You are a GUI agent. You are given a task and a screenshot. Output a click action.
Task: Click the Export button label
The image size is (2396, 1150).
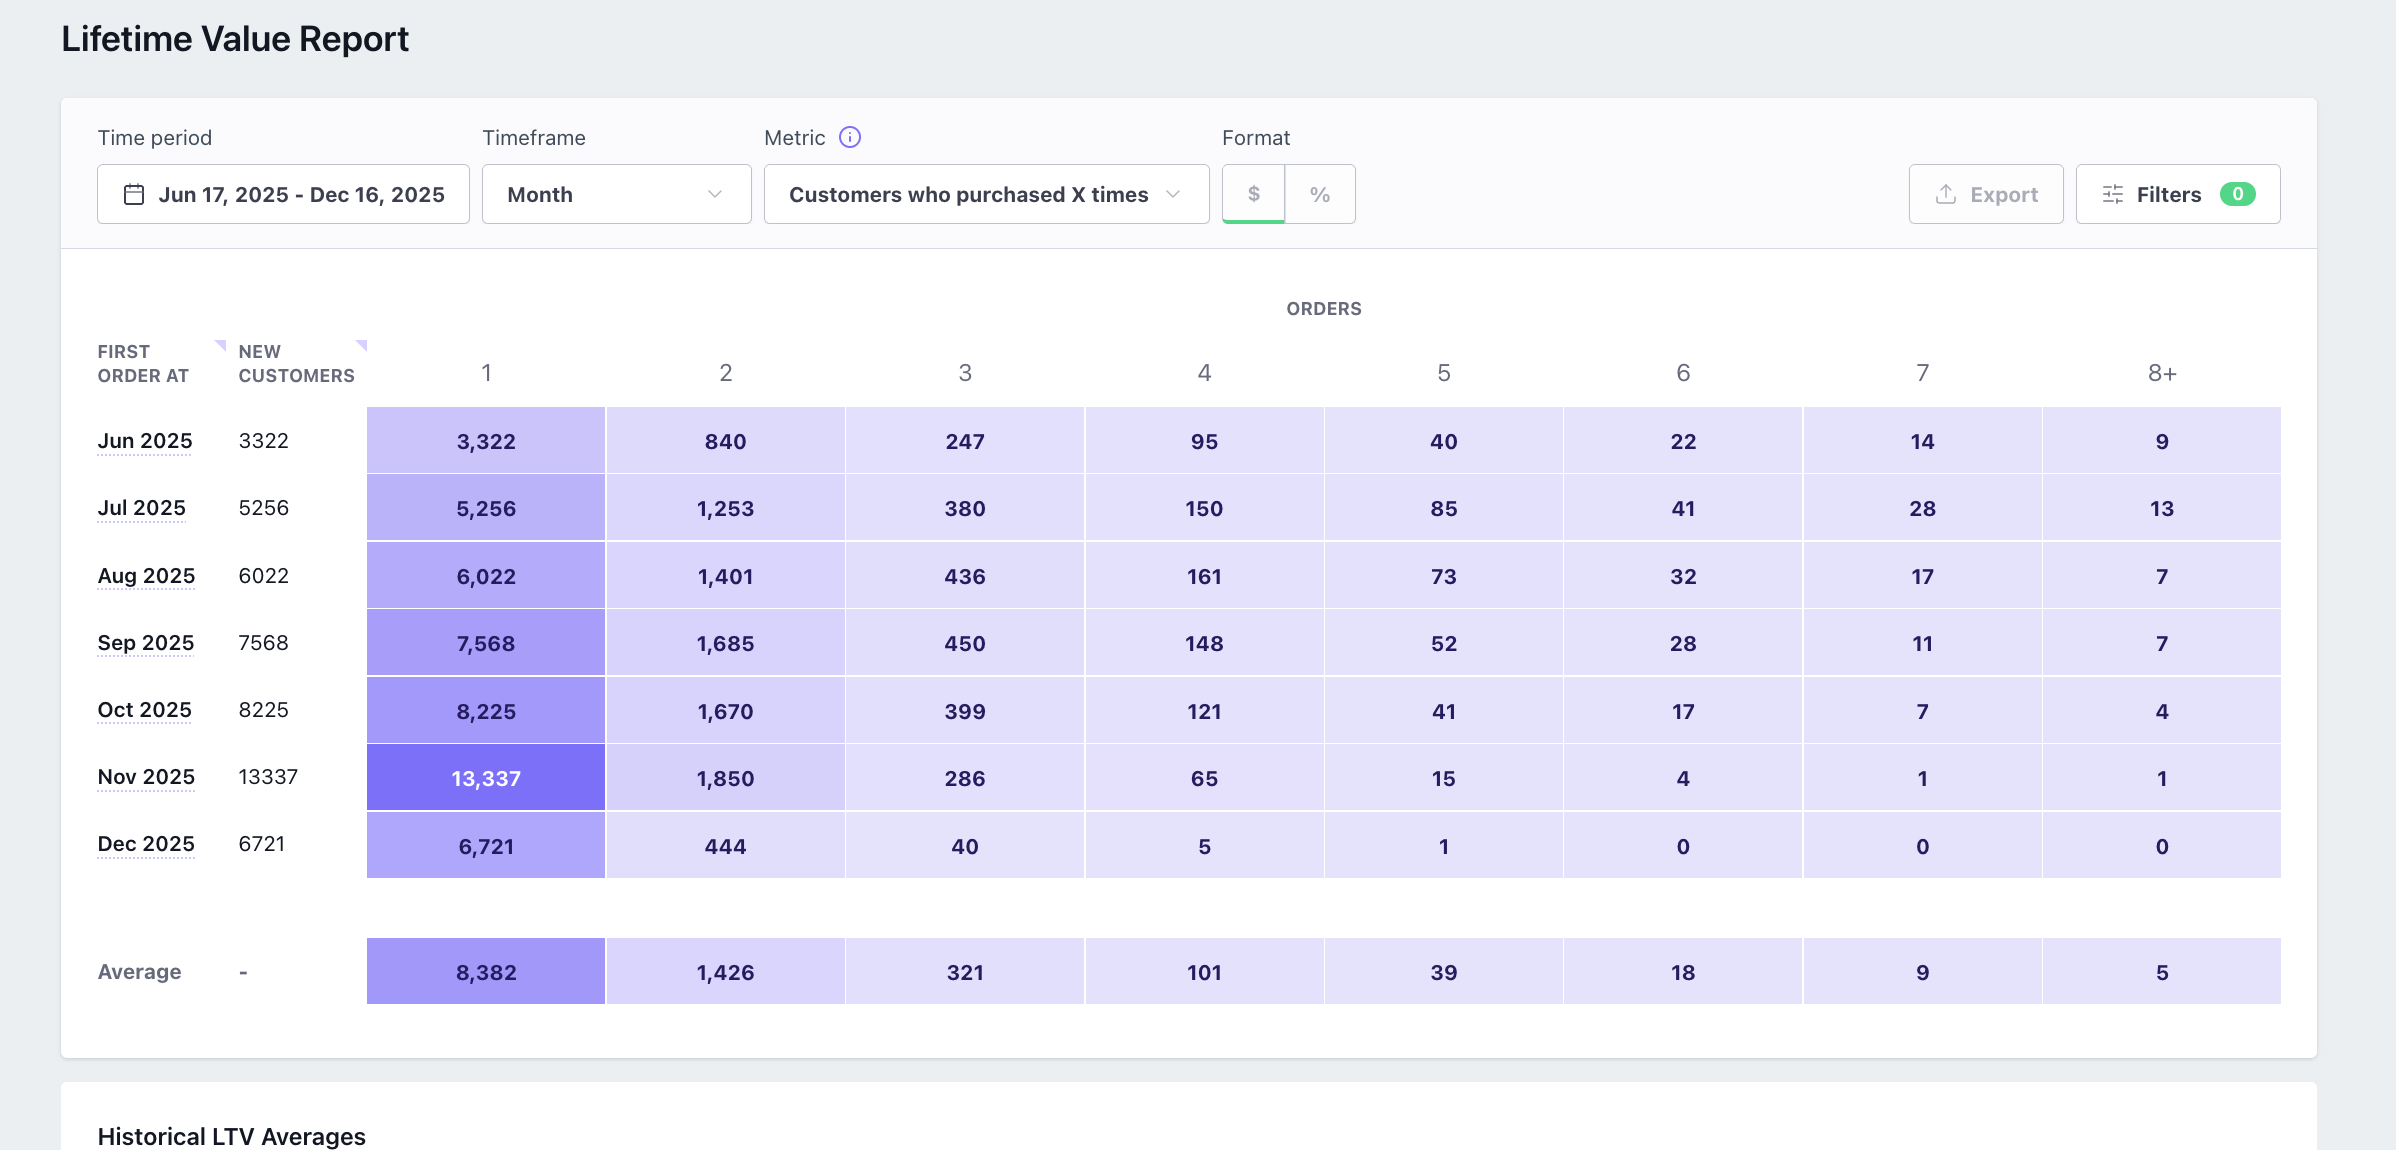coord(2003,194)
